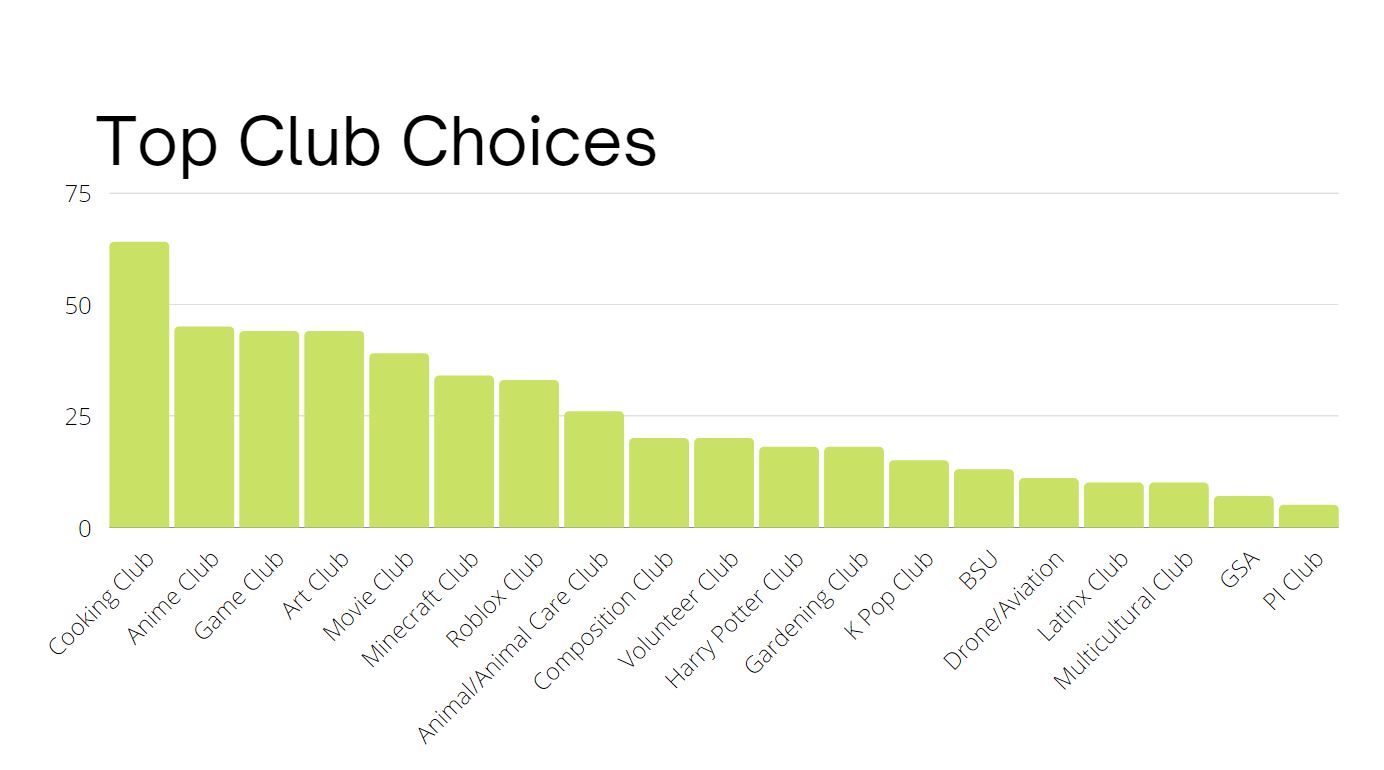Image resolution: width=1384 pixels, height=770 pixels.
Task: Click the Harry Potter Club axis label
Action: (736, 619)
